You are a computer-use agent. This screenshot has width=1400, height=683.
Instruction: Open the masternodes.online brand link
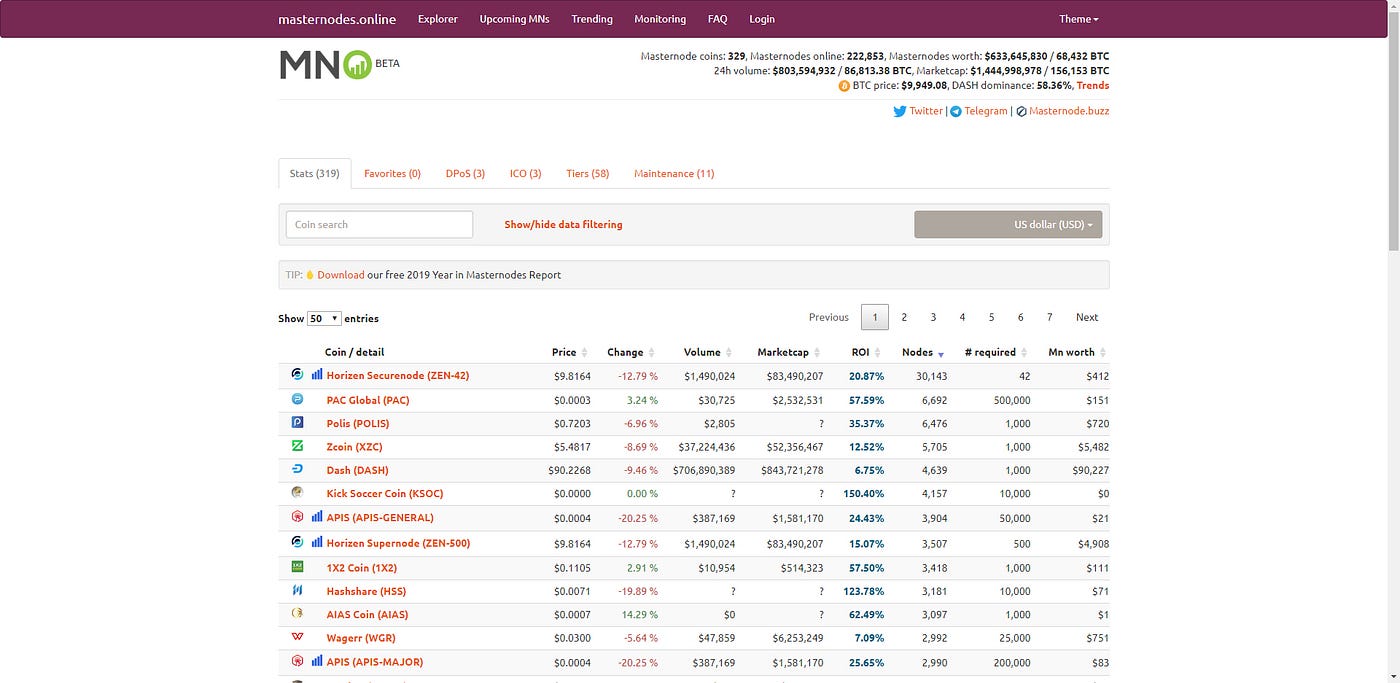point(337,19)
